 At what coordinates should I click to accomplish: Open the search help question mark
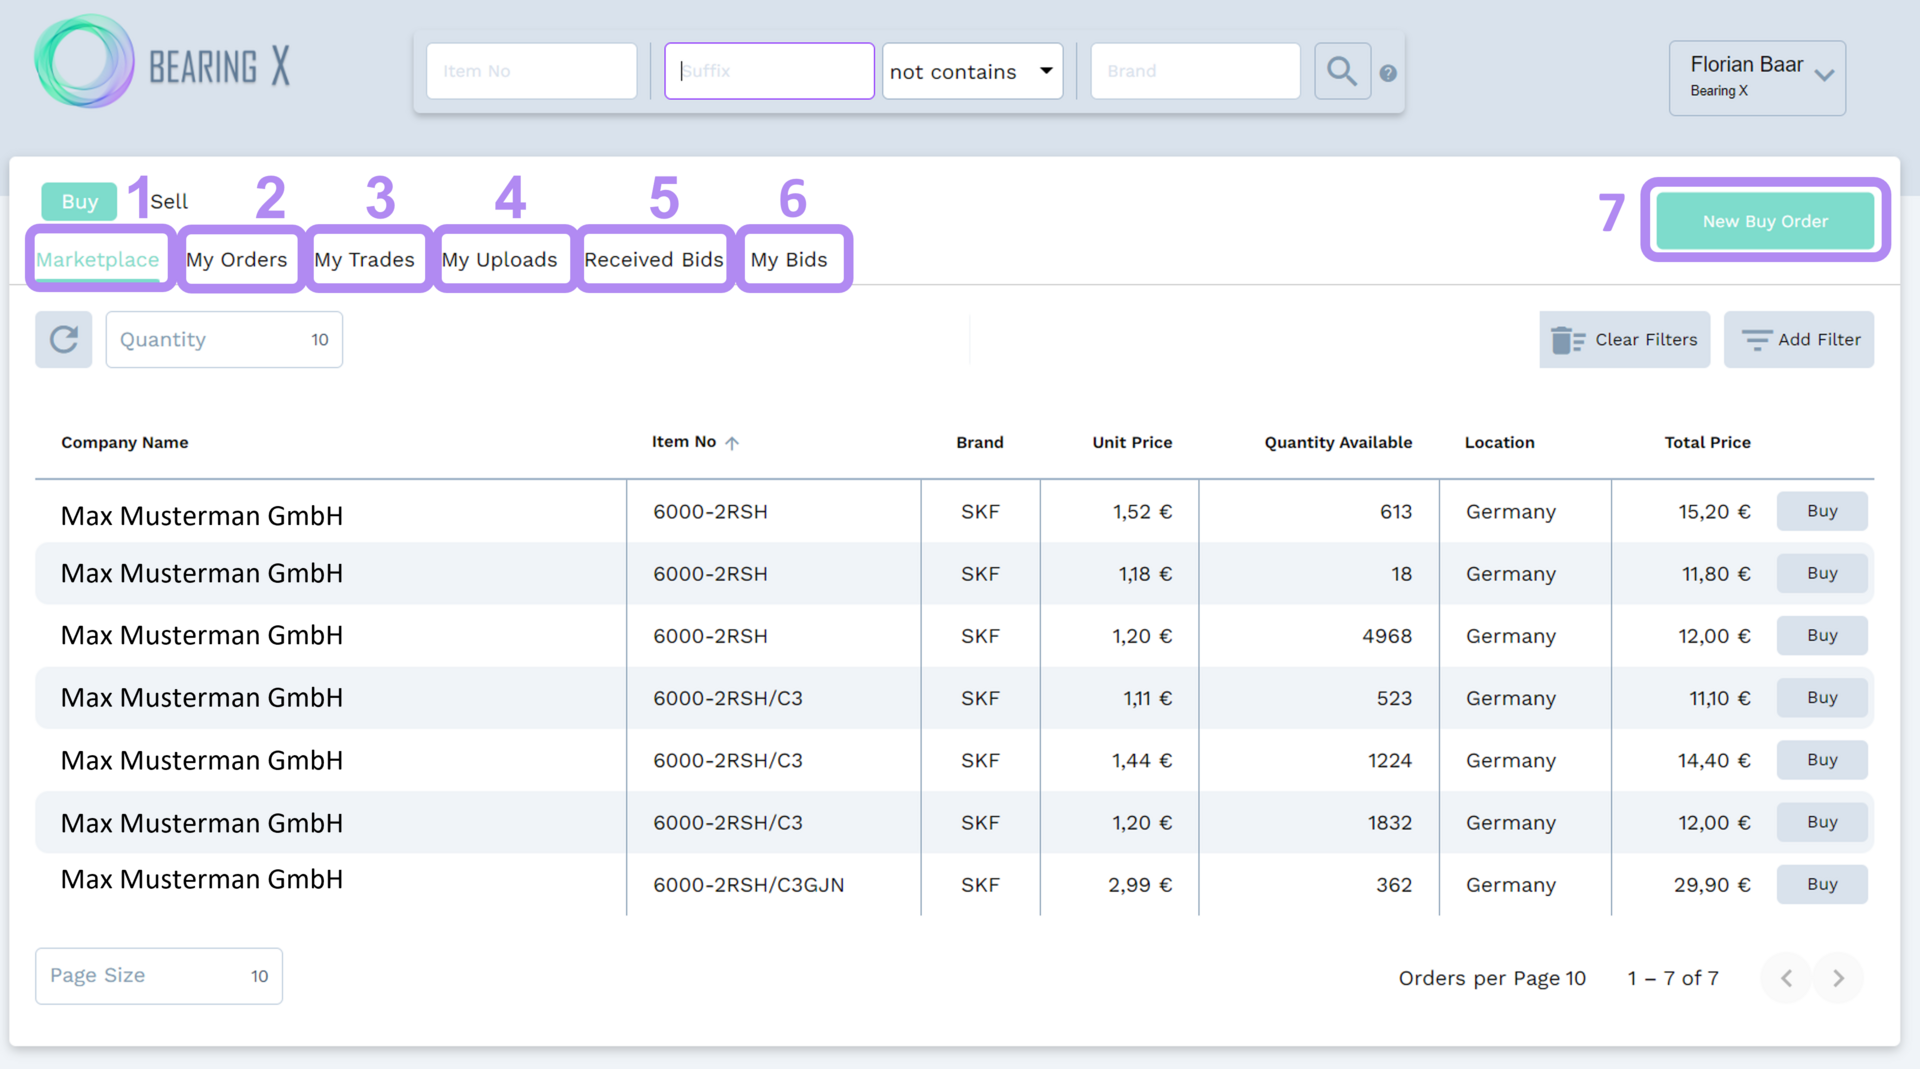pos(1388,73)
